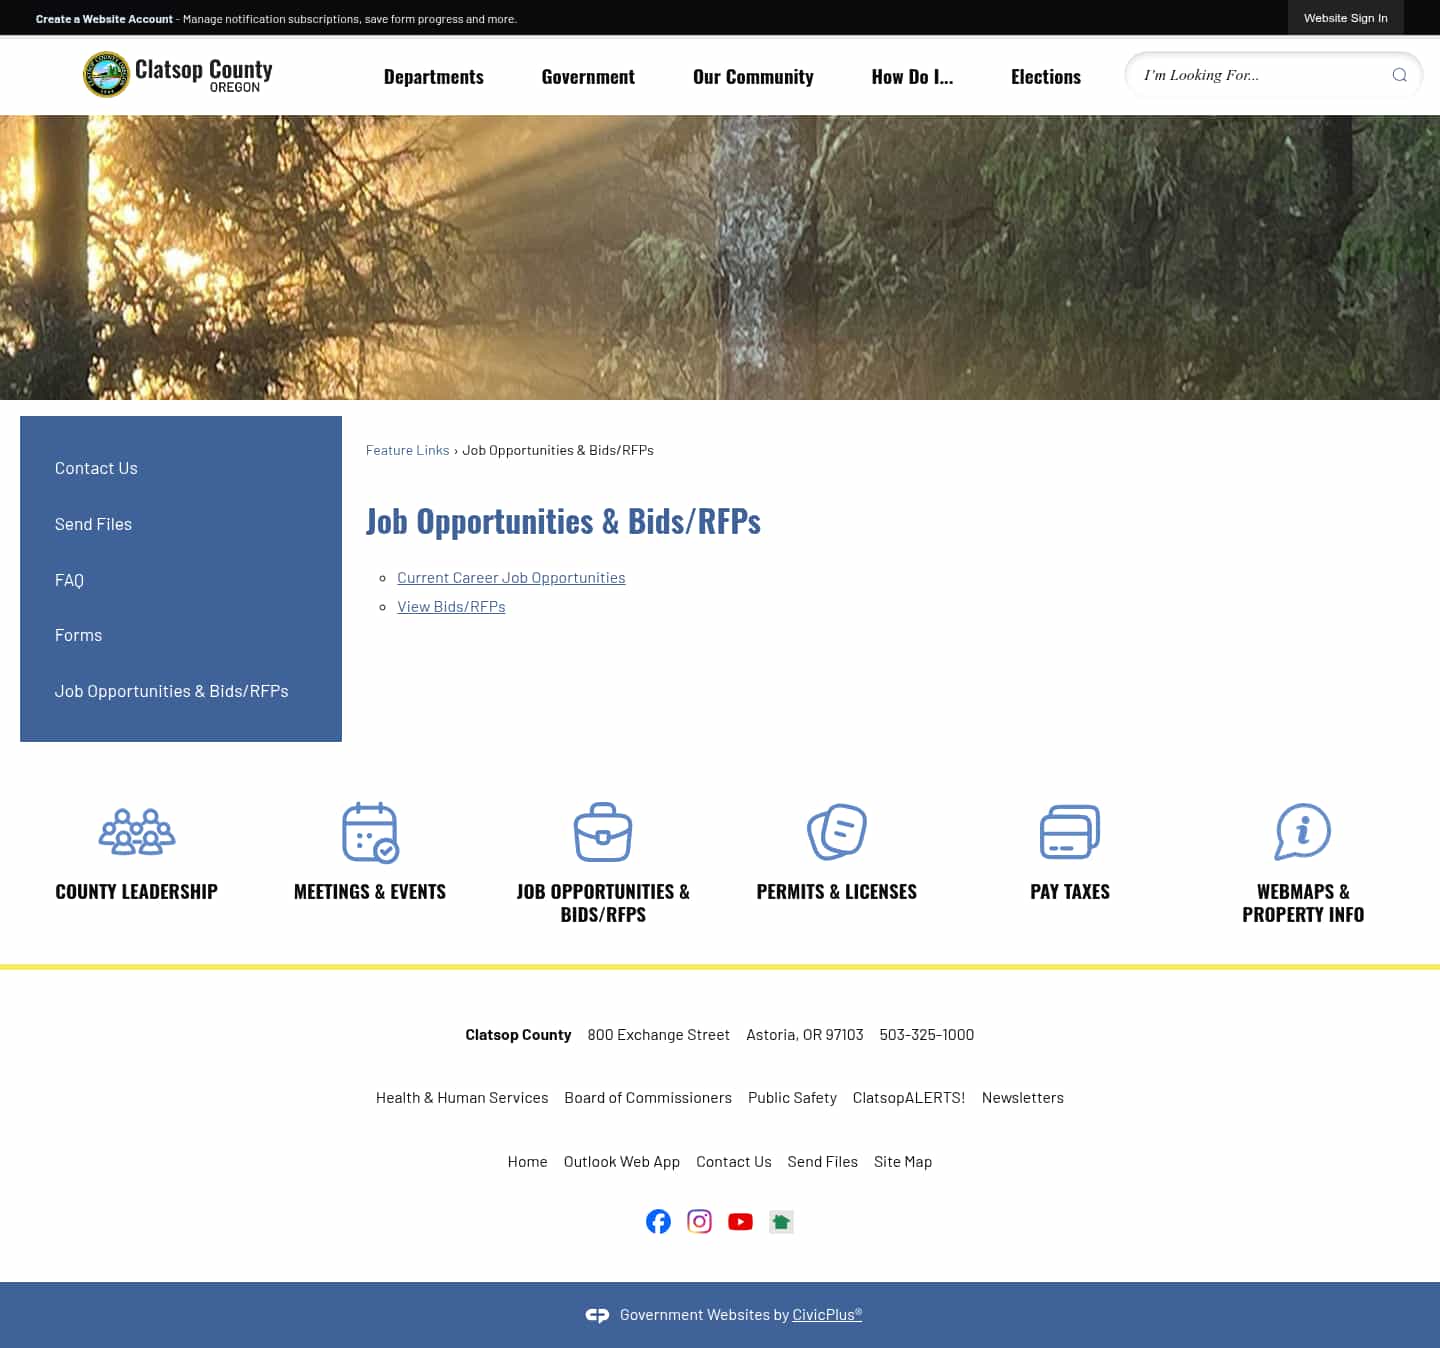The width and height of the screenshot is (1440, 1348).
Task: Open the How Do I... menu
Action: click(912, 76)
